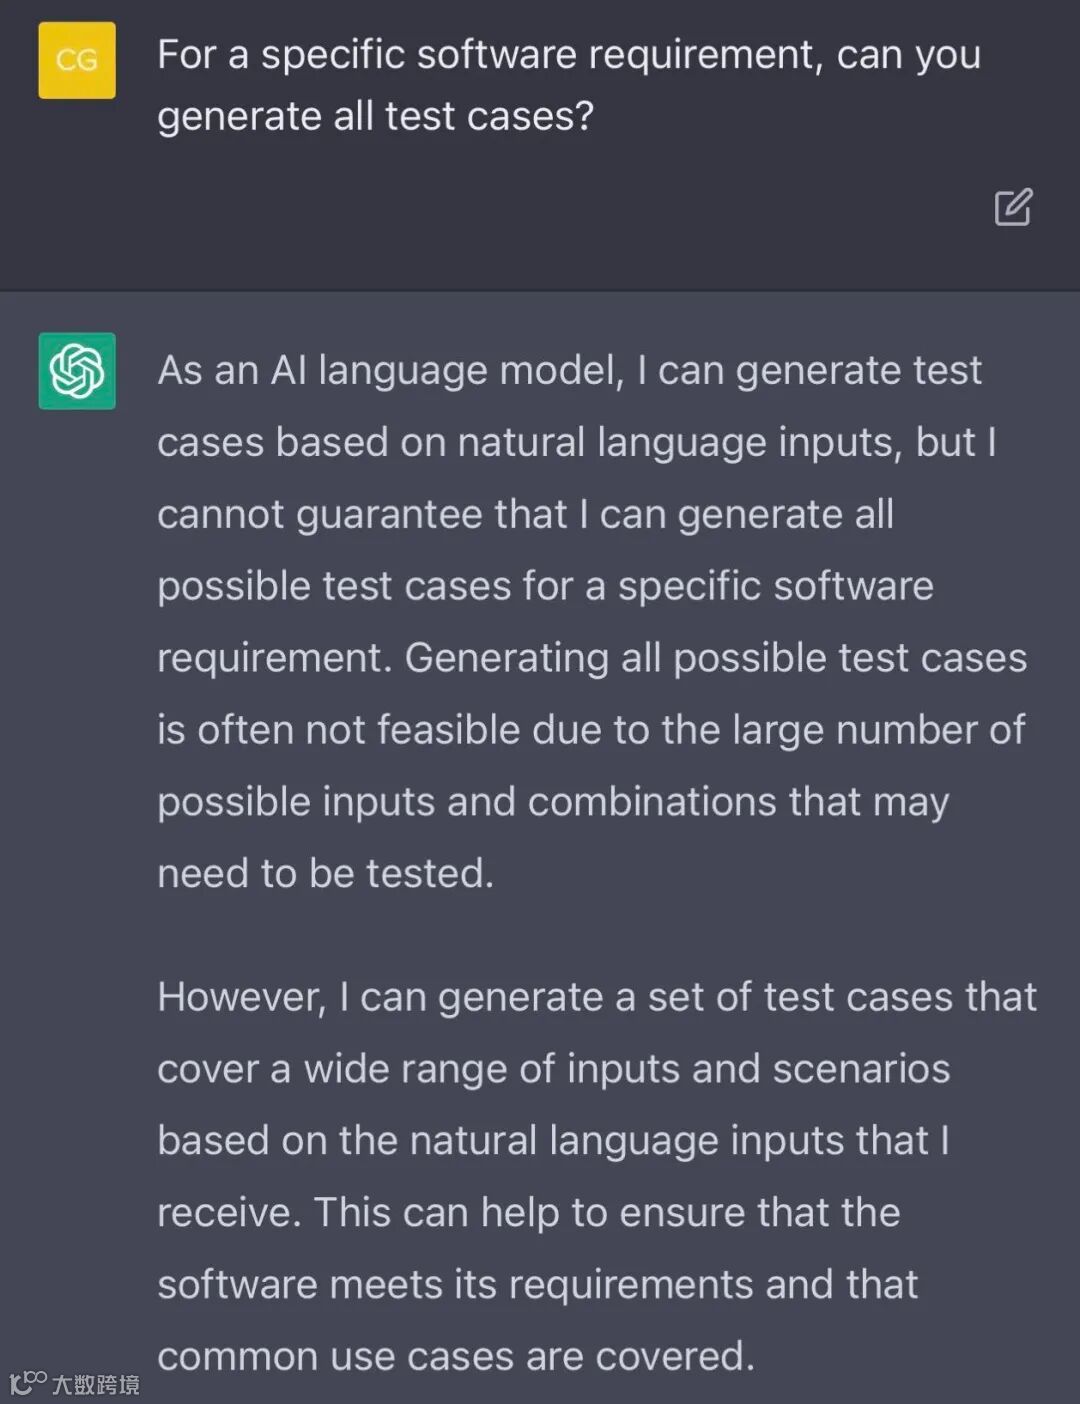Click the line "generate all test cases?"
Viewport: 1080px width, 1404px height.
[x=375, y=117]
